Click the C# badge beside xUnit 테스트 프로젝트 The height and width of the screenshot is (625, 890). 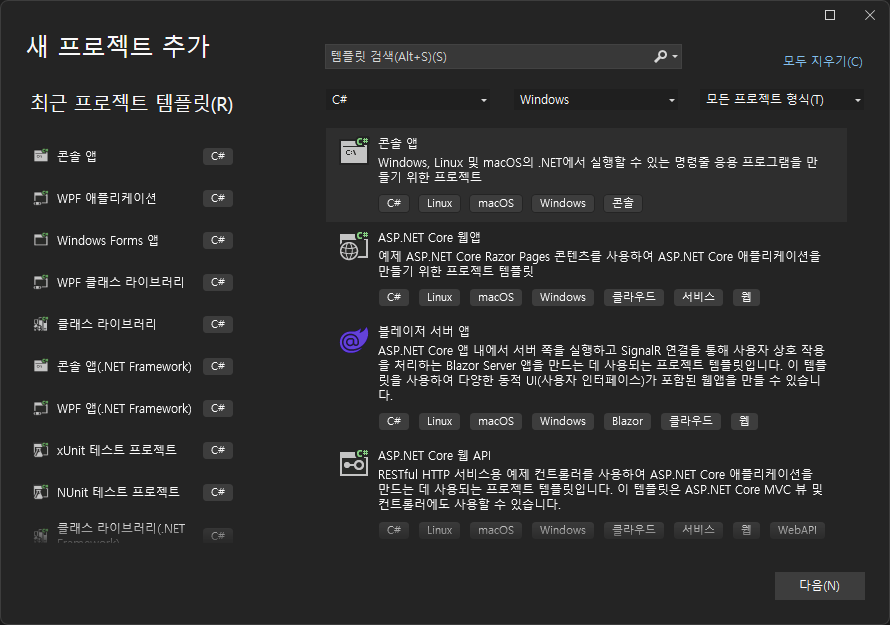coord(218,450)
